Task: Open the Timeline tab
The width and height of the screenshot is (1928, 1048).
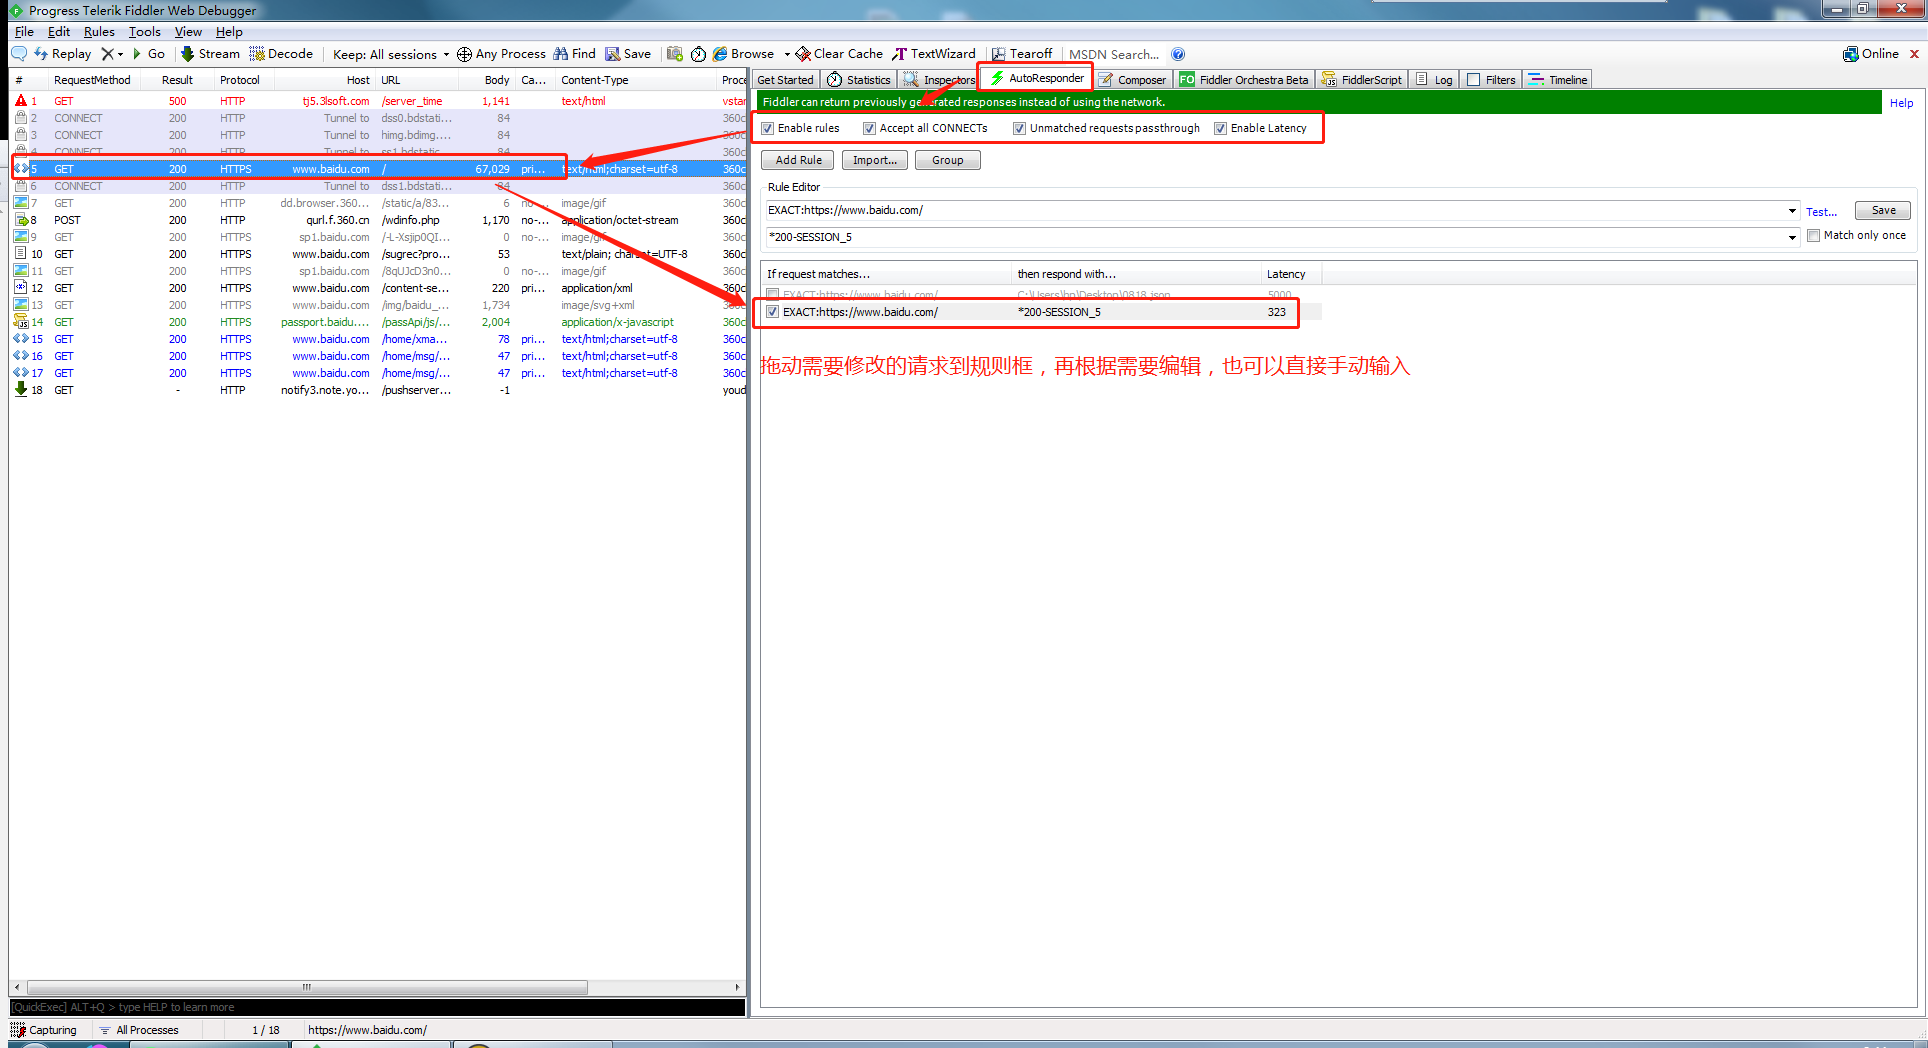Action: pyautogui.click(x=1558, y=80)
